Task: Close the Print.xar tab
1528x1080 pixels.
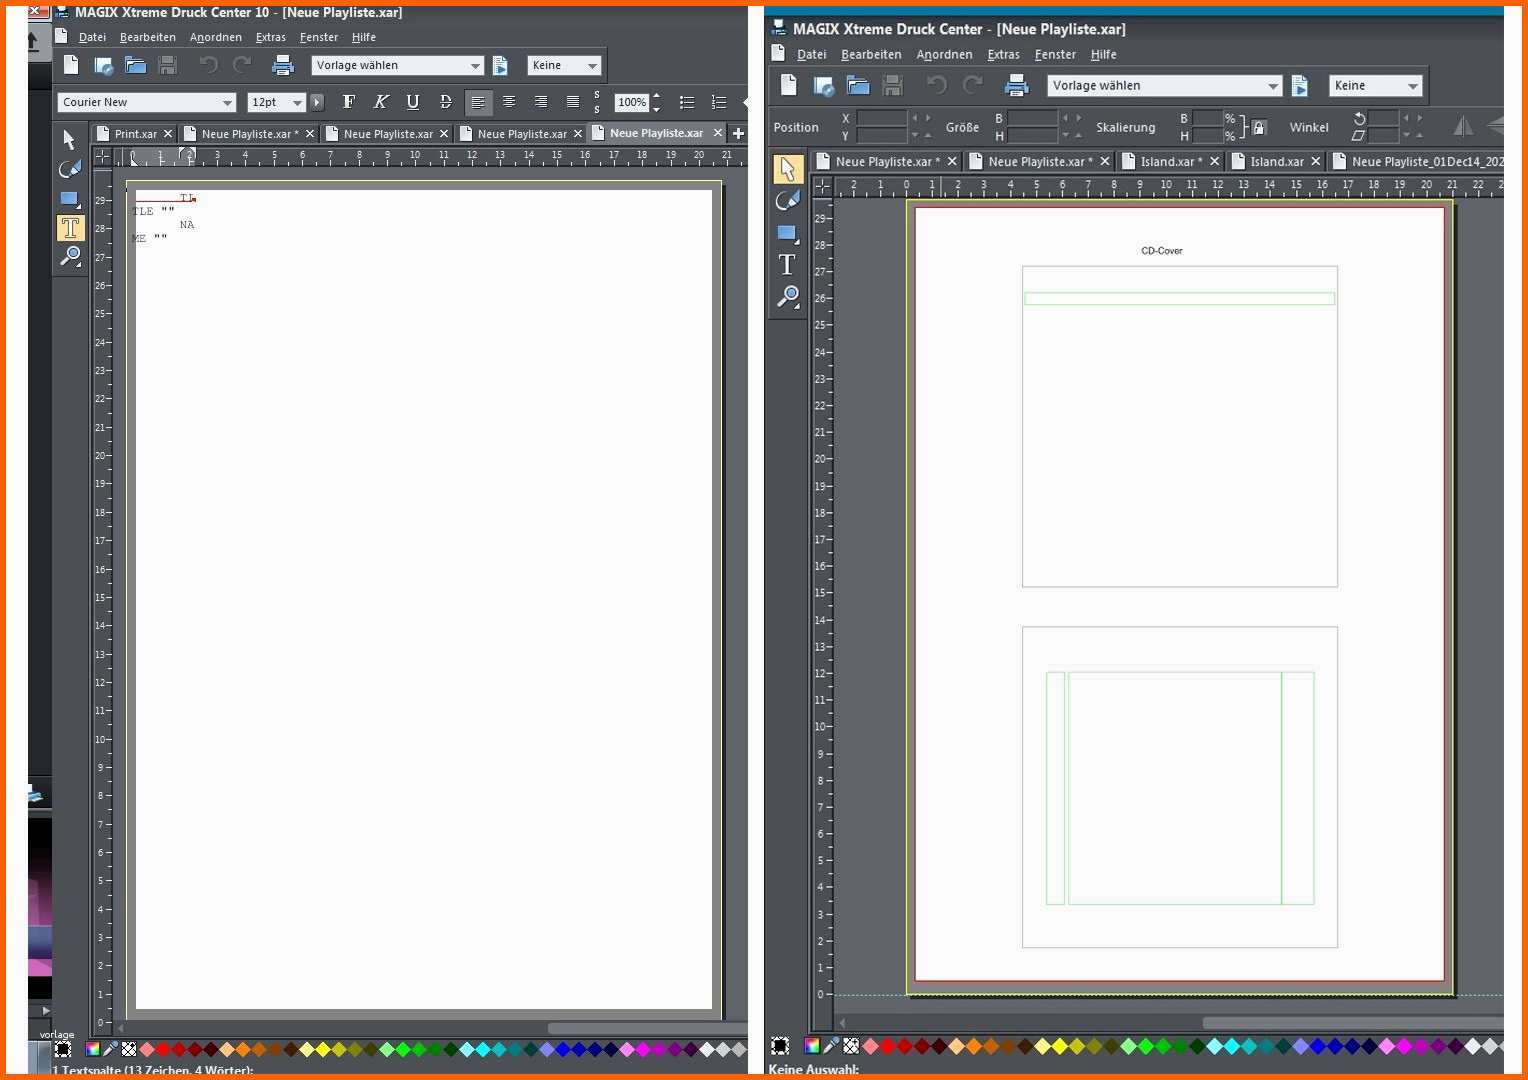Action: coord(168,134)
